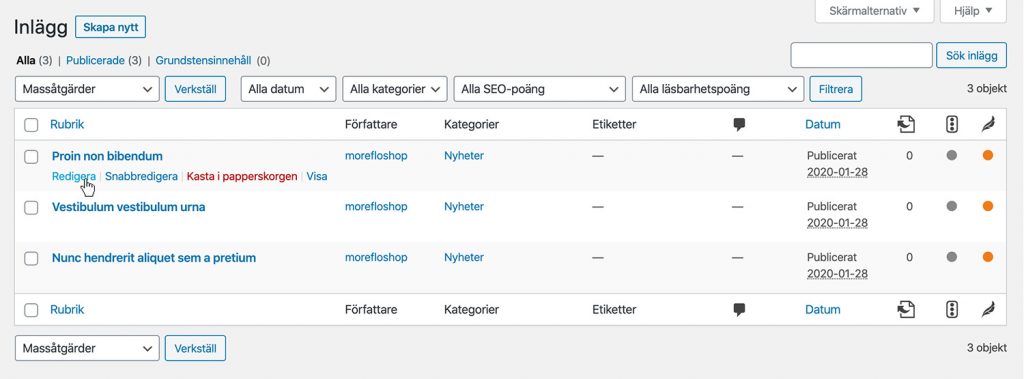
Task: Click Nyheter category in Proin non bibendum row
Action: point(464,156)
